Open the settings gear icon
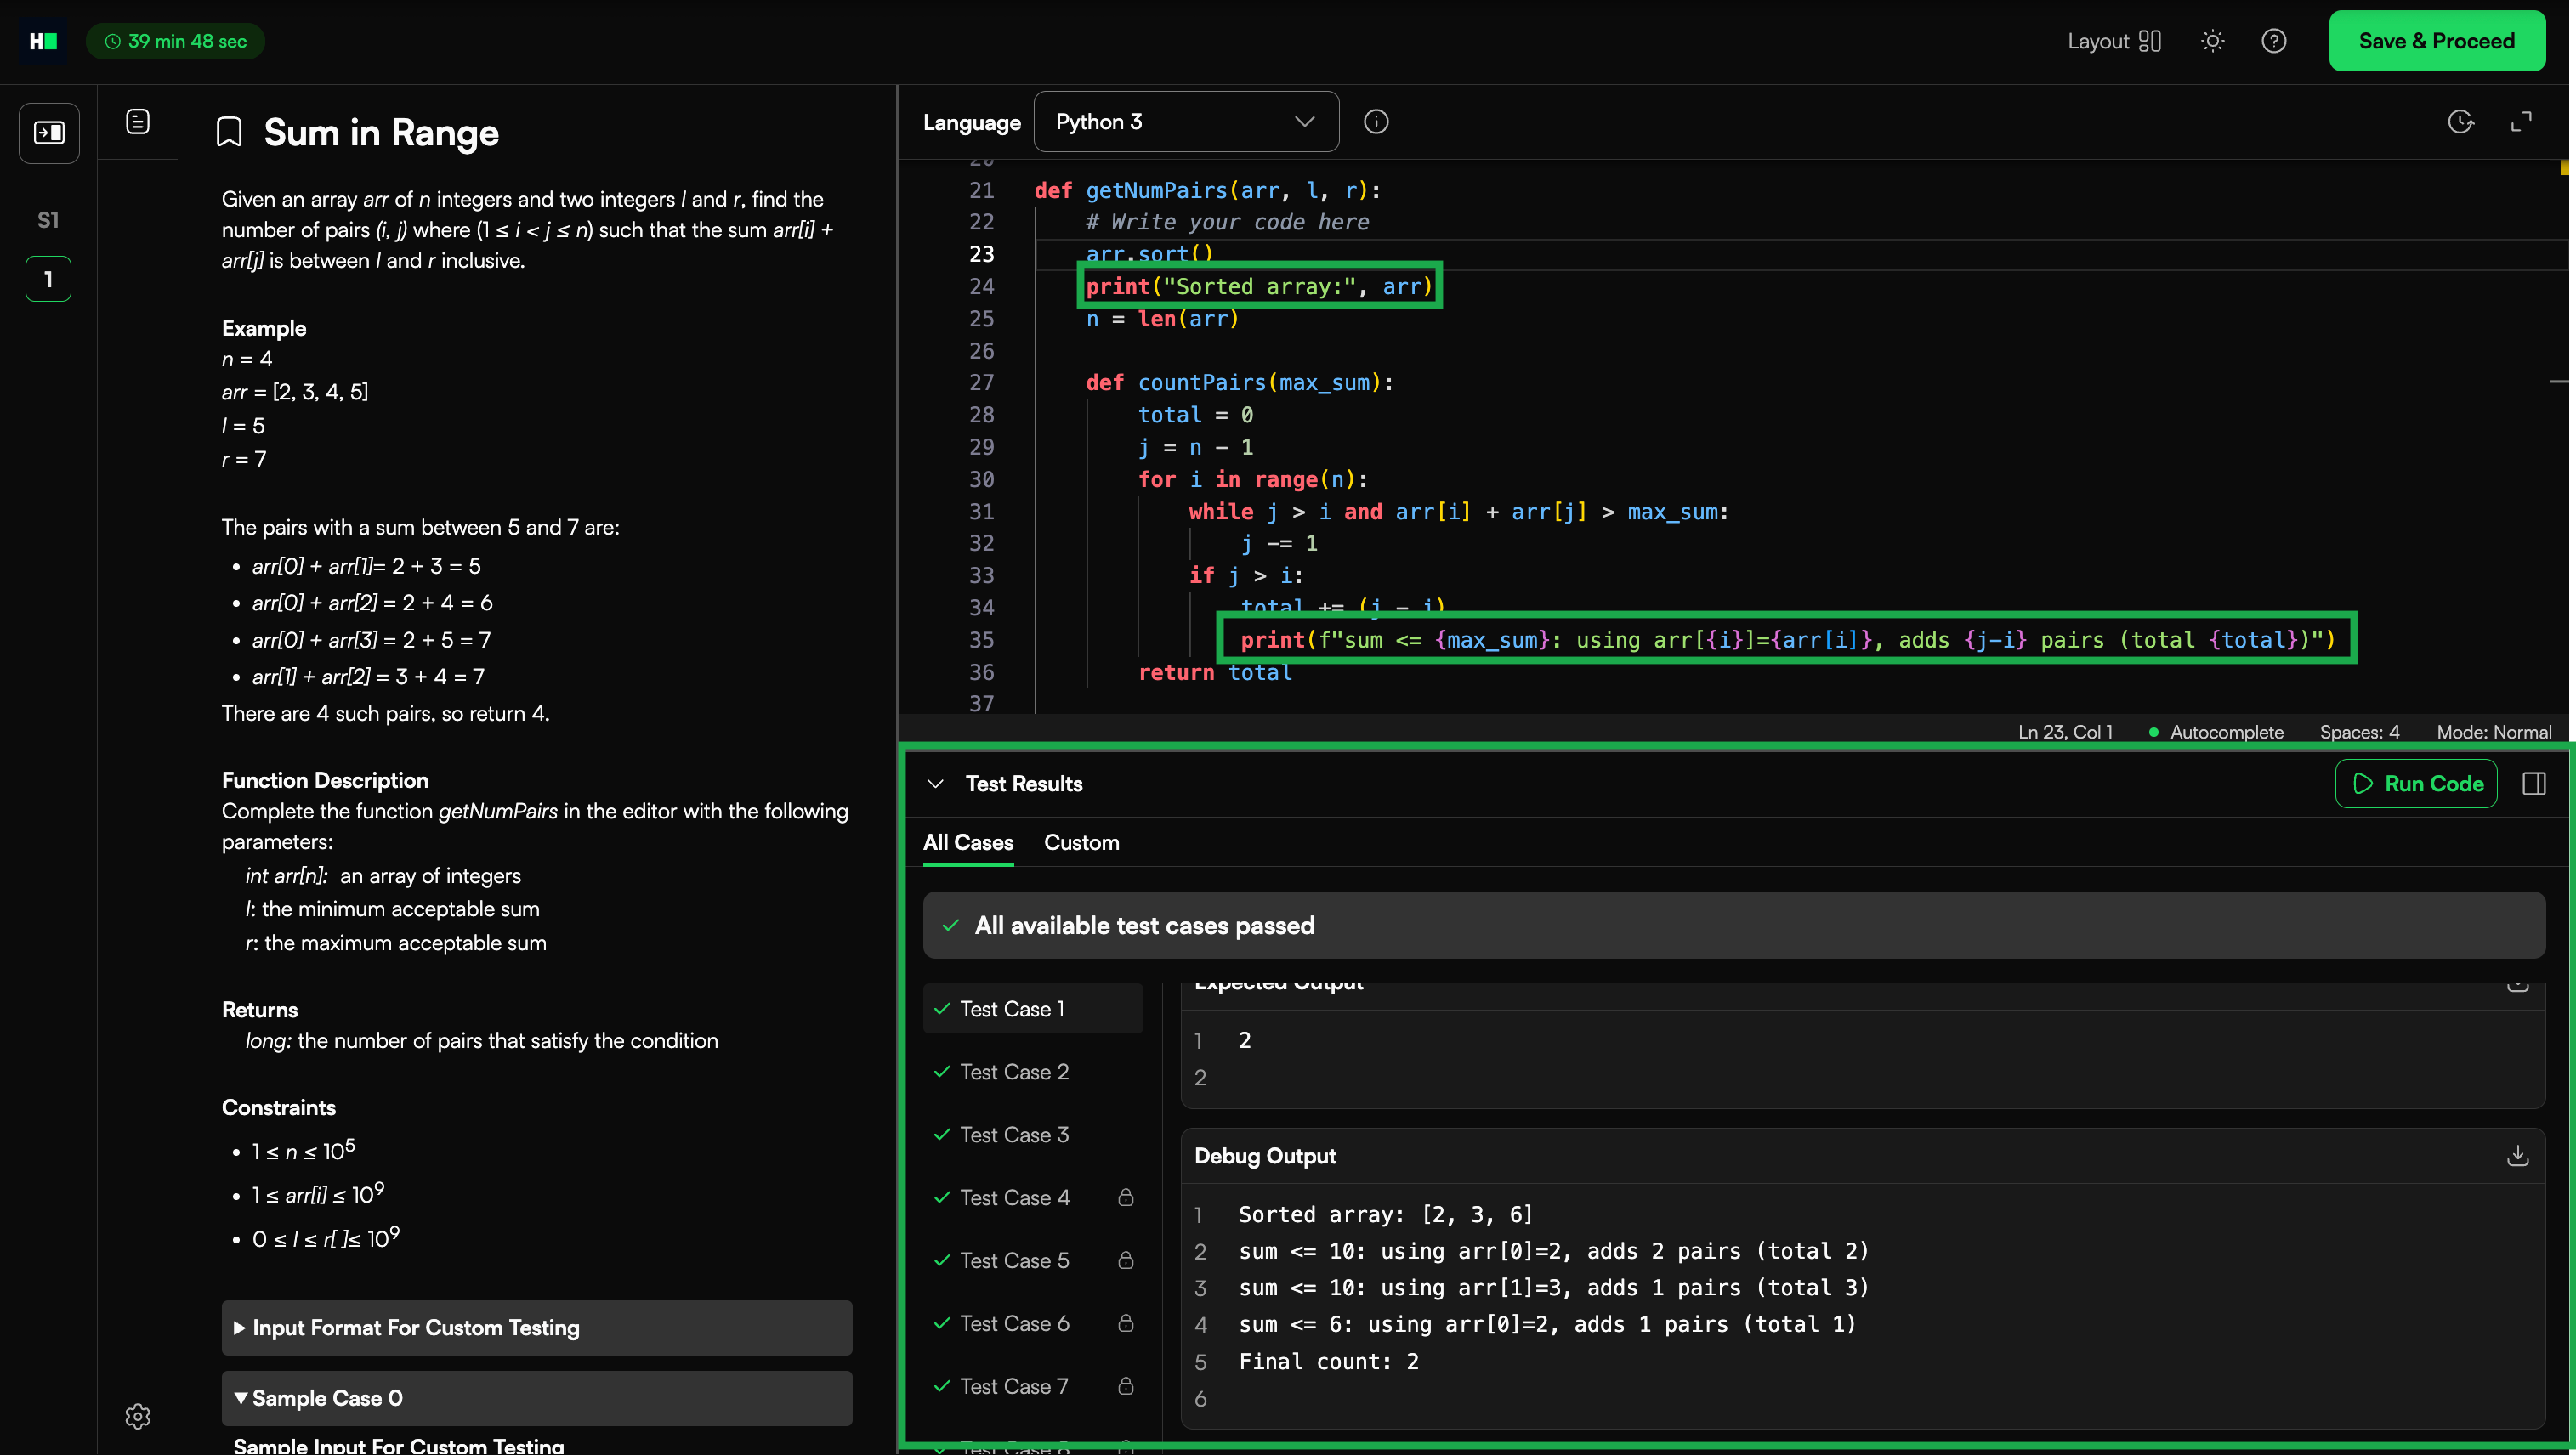2576x1455 pixels. tap(138, 1416)
